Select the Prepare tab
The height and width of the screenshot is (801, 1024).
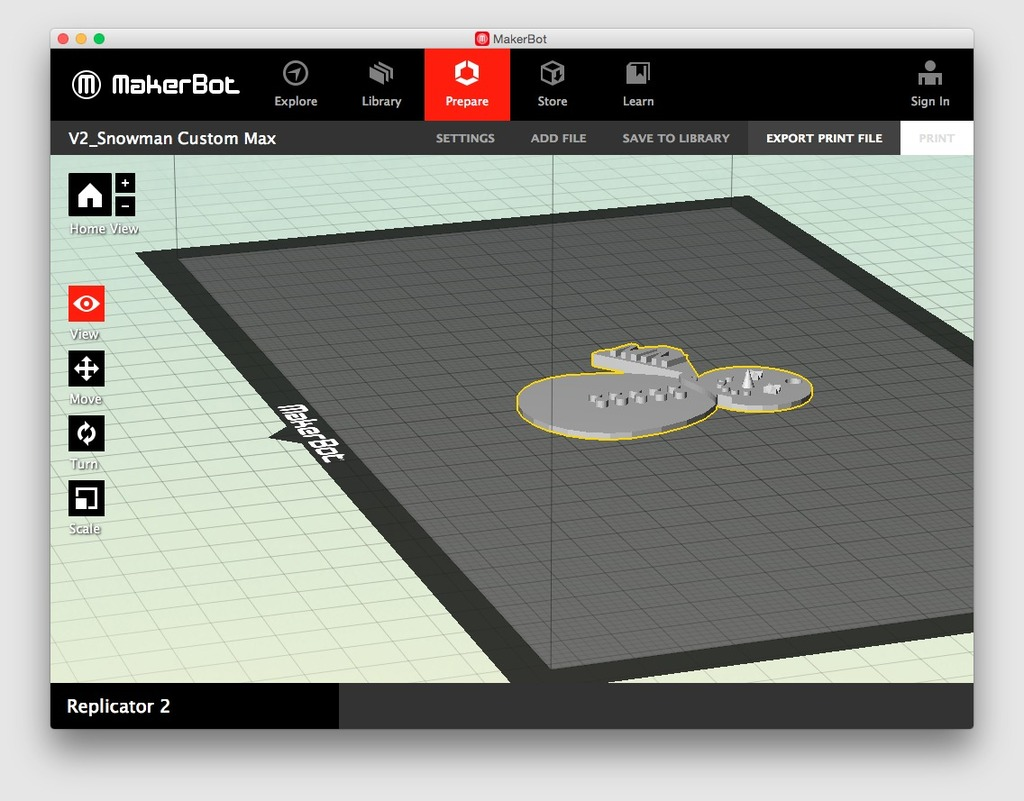coord(467,84)
